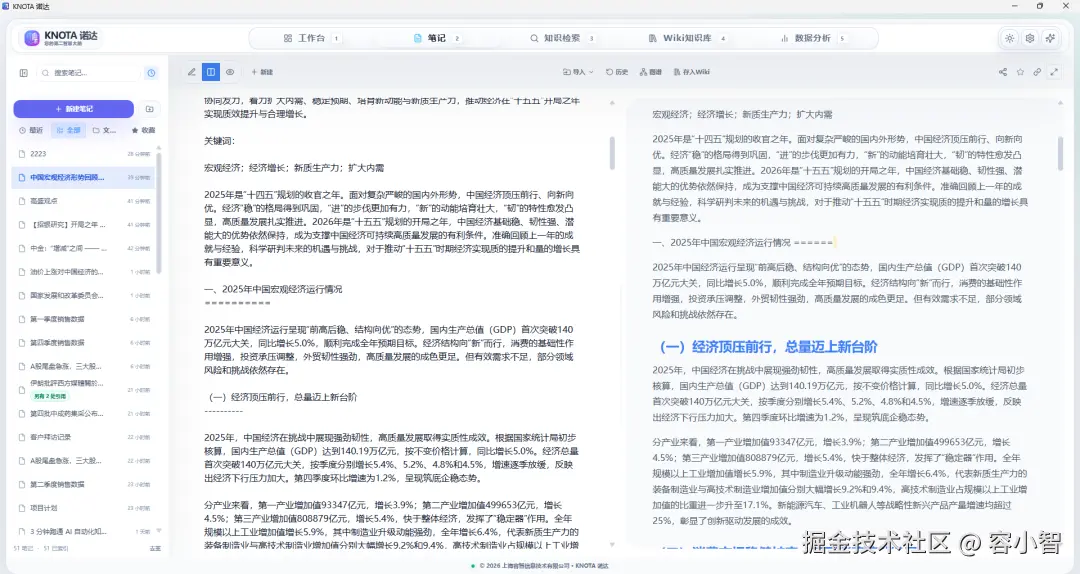Click the AI sparkle icon at top right
The height and width of the screenshot is (574, 1080).
pos(1050,38)
